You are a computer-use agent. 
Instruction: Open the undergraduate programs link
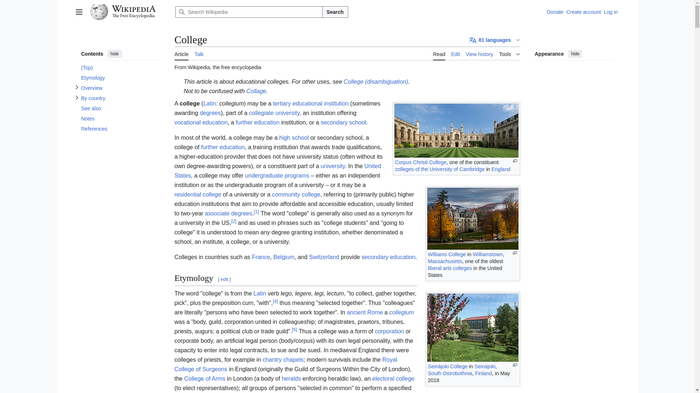(277, 176)
